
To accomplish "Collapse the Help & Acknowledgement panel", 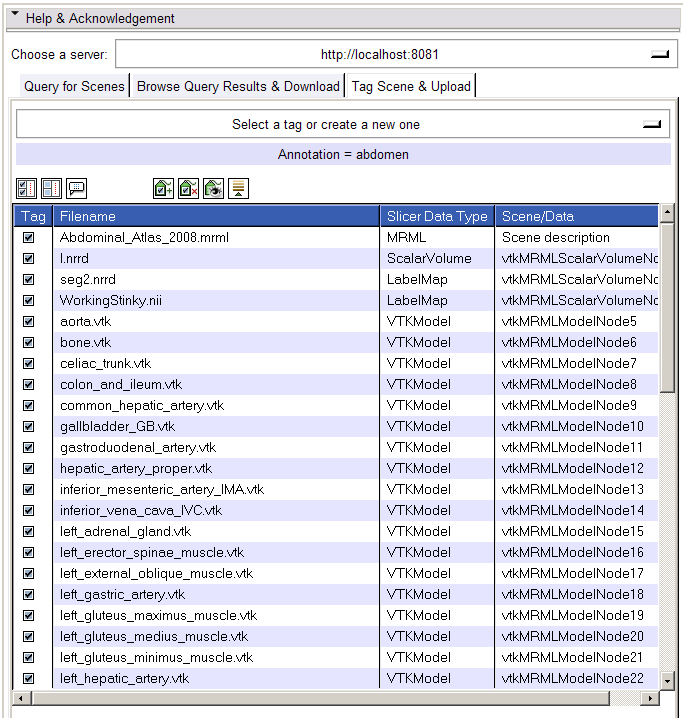I will pos(15,17).
